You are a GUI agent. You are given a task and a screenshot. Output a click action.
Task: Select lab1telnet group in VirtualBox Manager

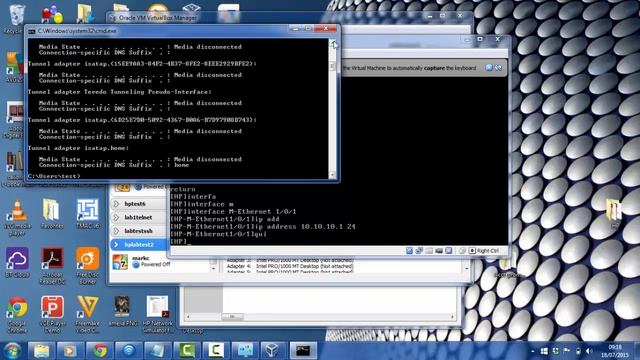tap(138, 218)
